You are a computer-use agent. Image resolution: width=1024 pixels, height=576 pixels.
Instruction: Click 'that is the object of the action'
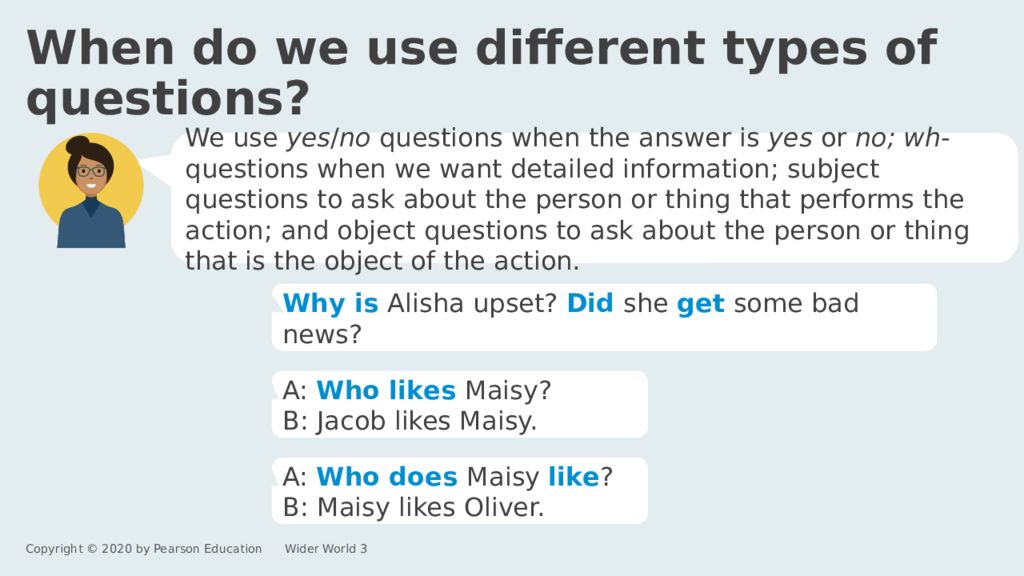click(382, 261)
